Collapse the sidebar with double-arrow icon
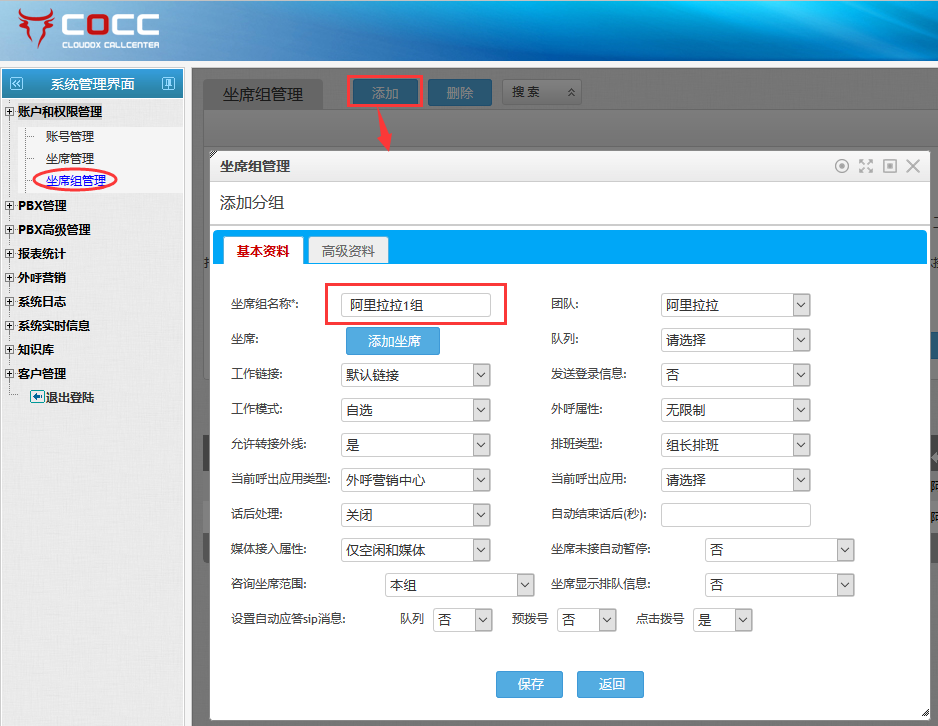The width and height of the screenshot is (938, 726). pos(16,84)
